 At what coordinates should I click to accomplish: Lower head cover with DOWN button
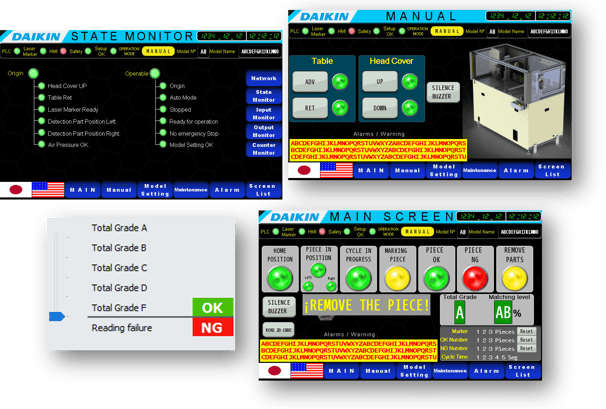[380, 108]
